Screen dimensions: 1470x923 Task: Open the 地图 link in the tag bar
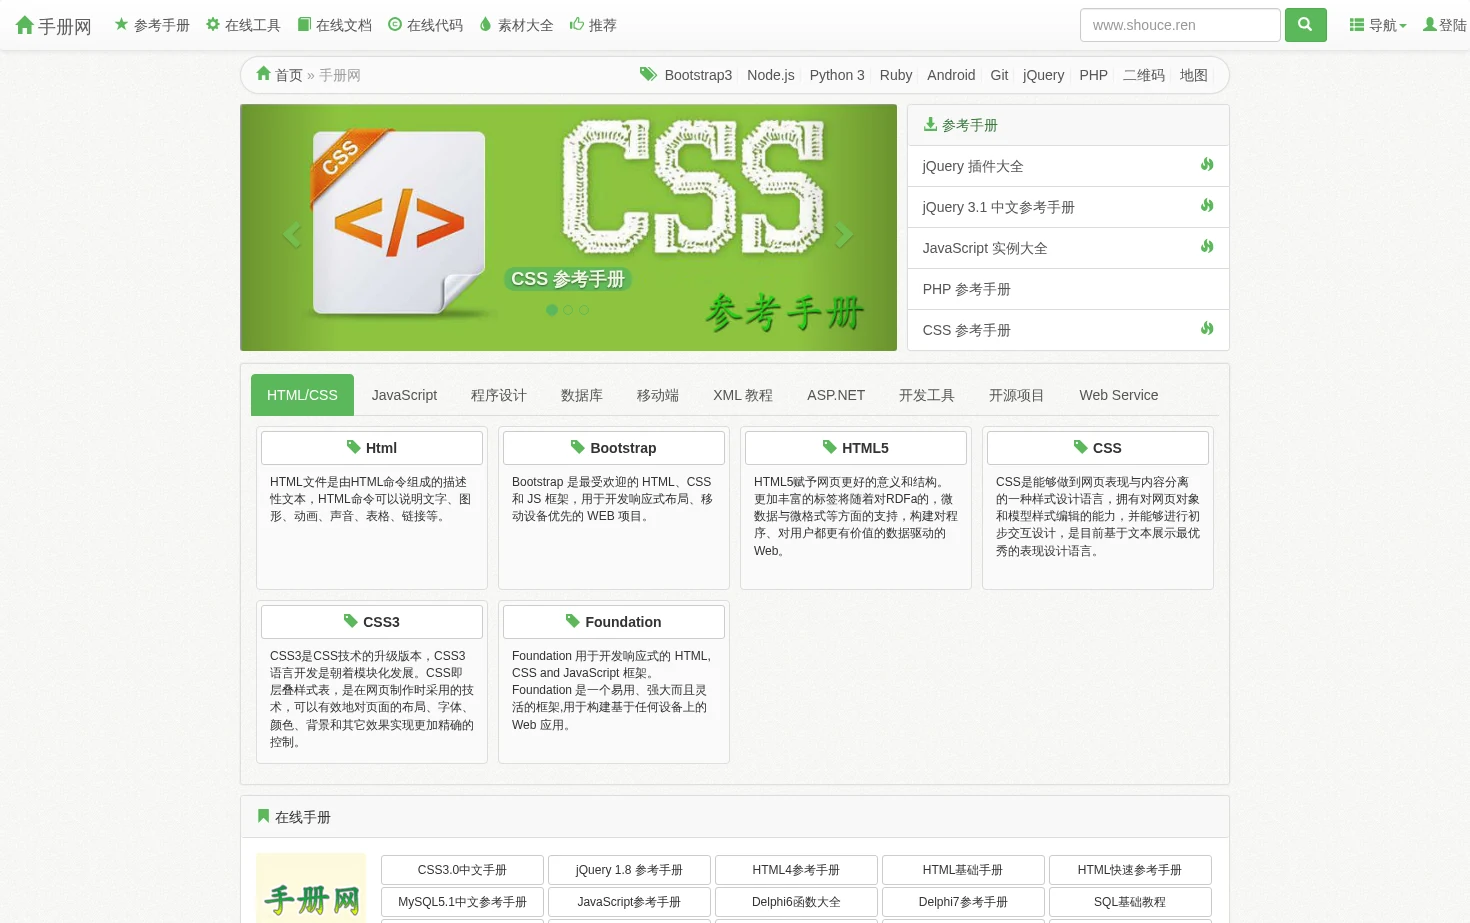coord(1194,75)
